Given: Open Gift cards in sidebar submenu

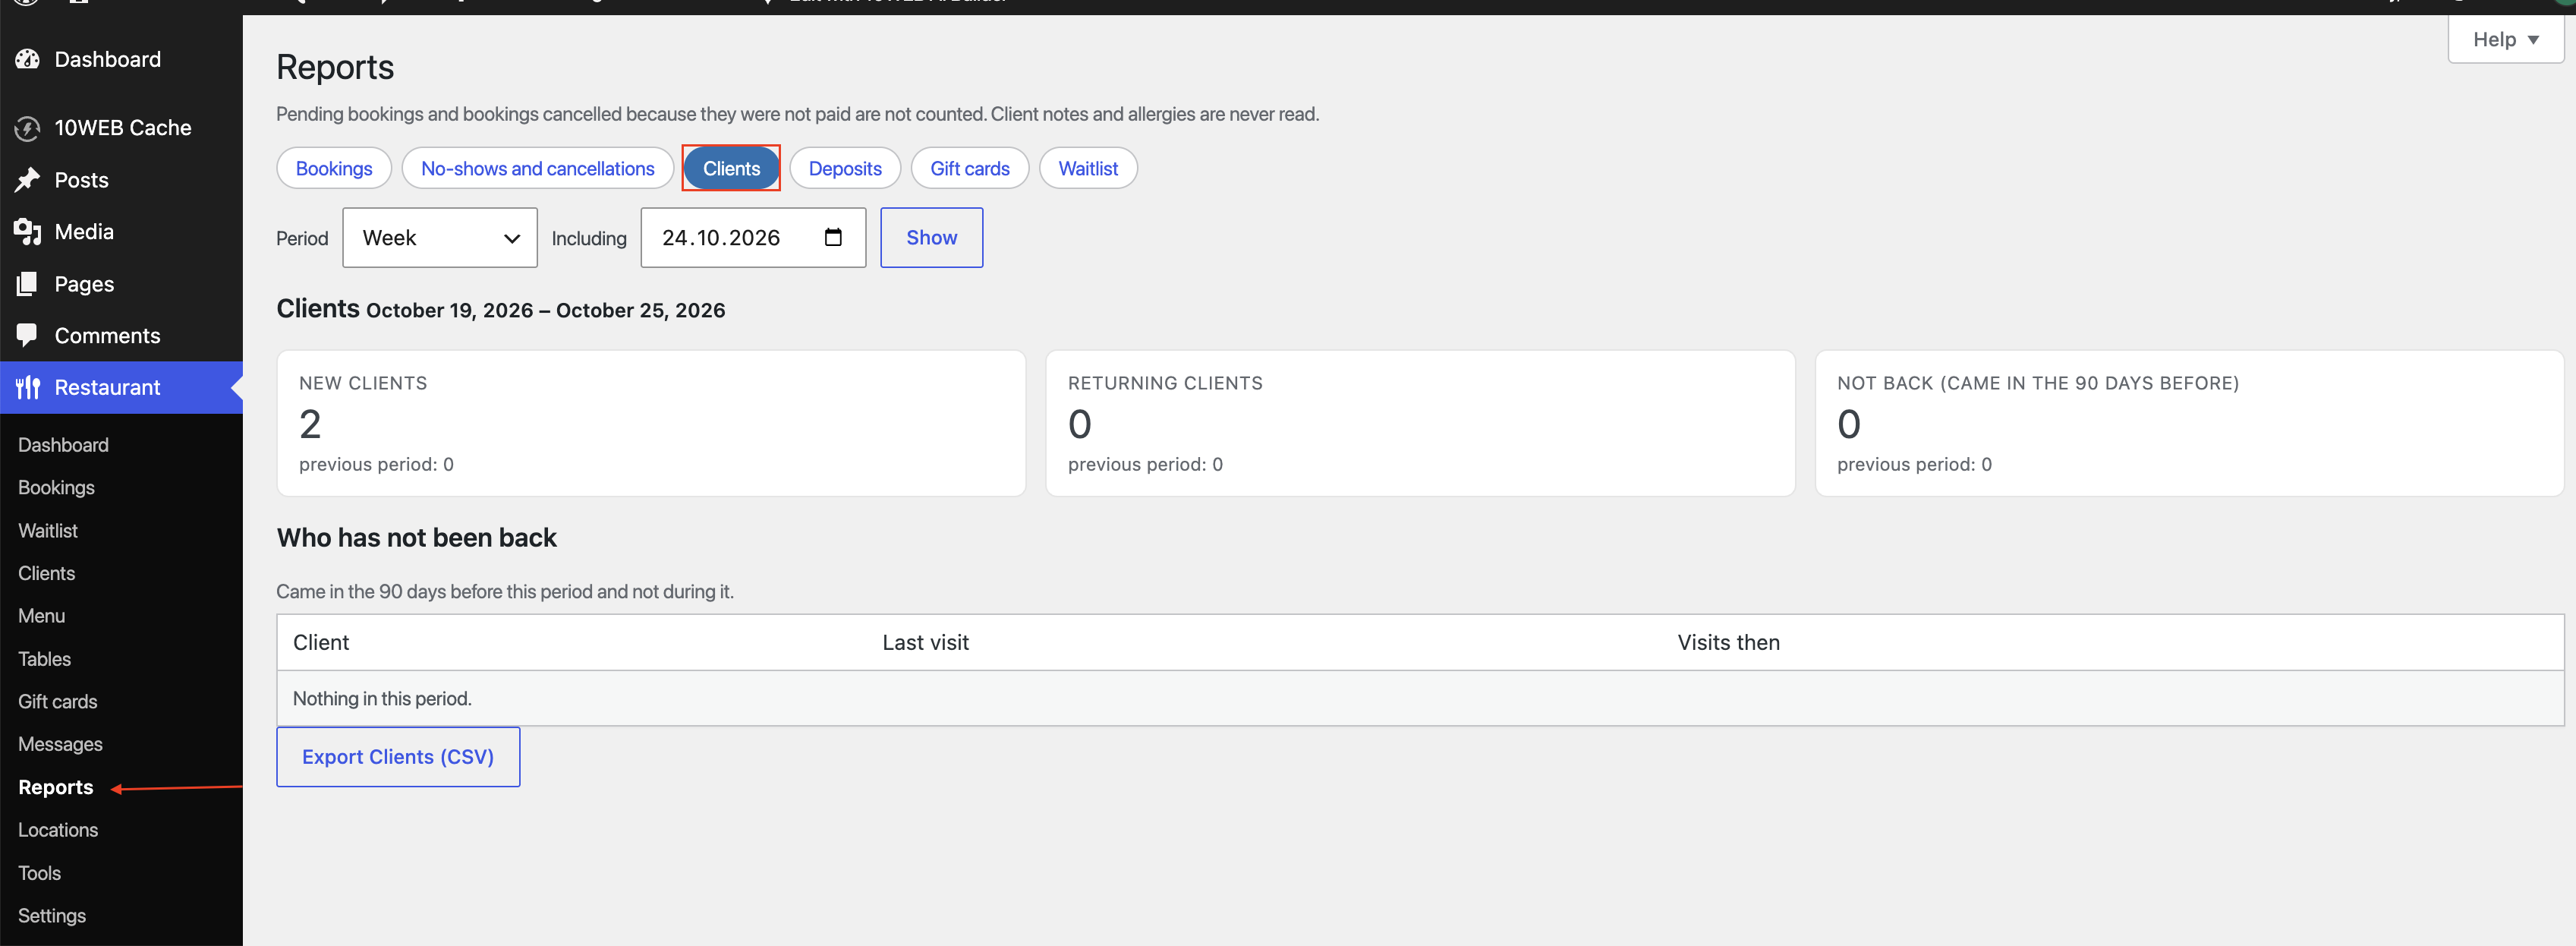Looking at the screenshot, I should [57, 702].
